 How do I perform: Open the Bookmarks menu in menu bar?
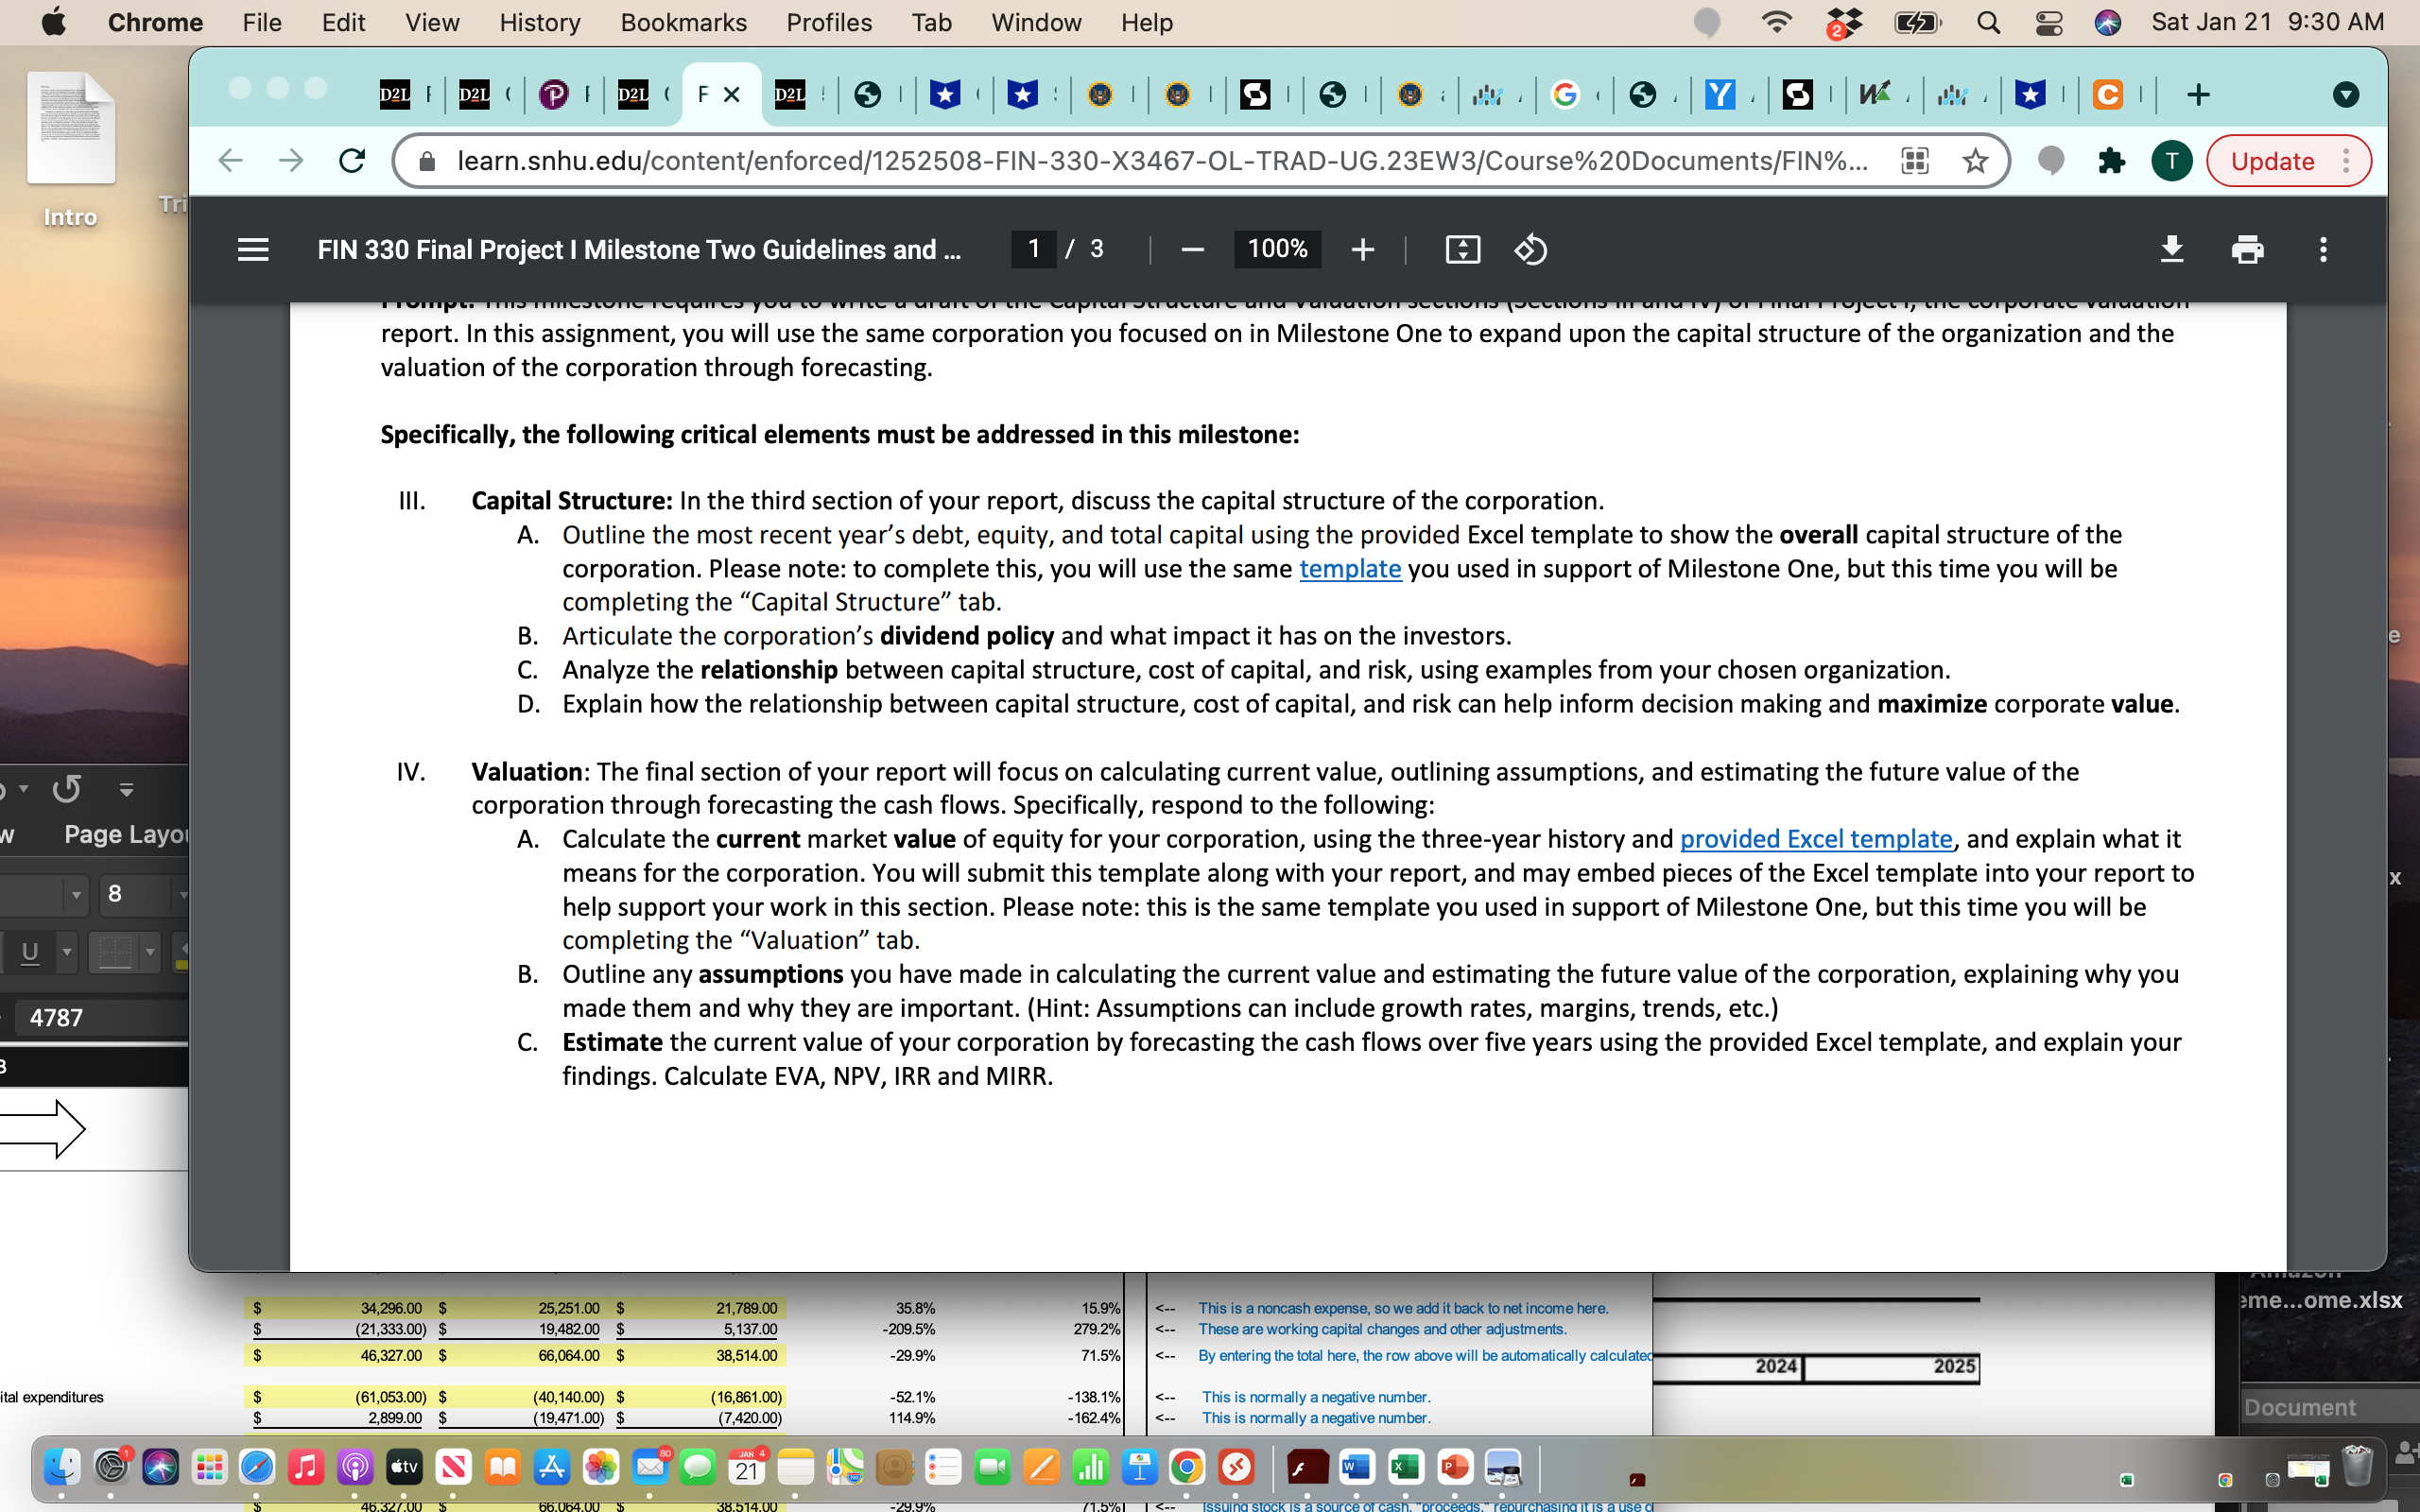coord(683,22)
